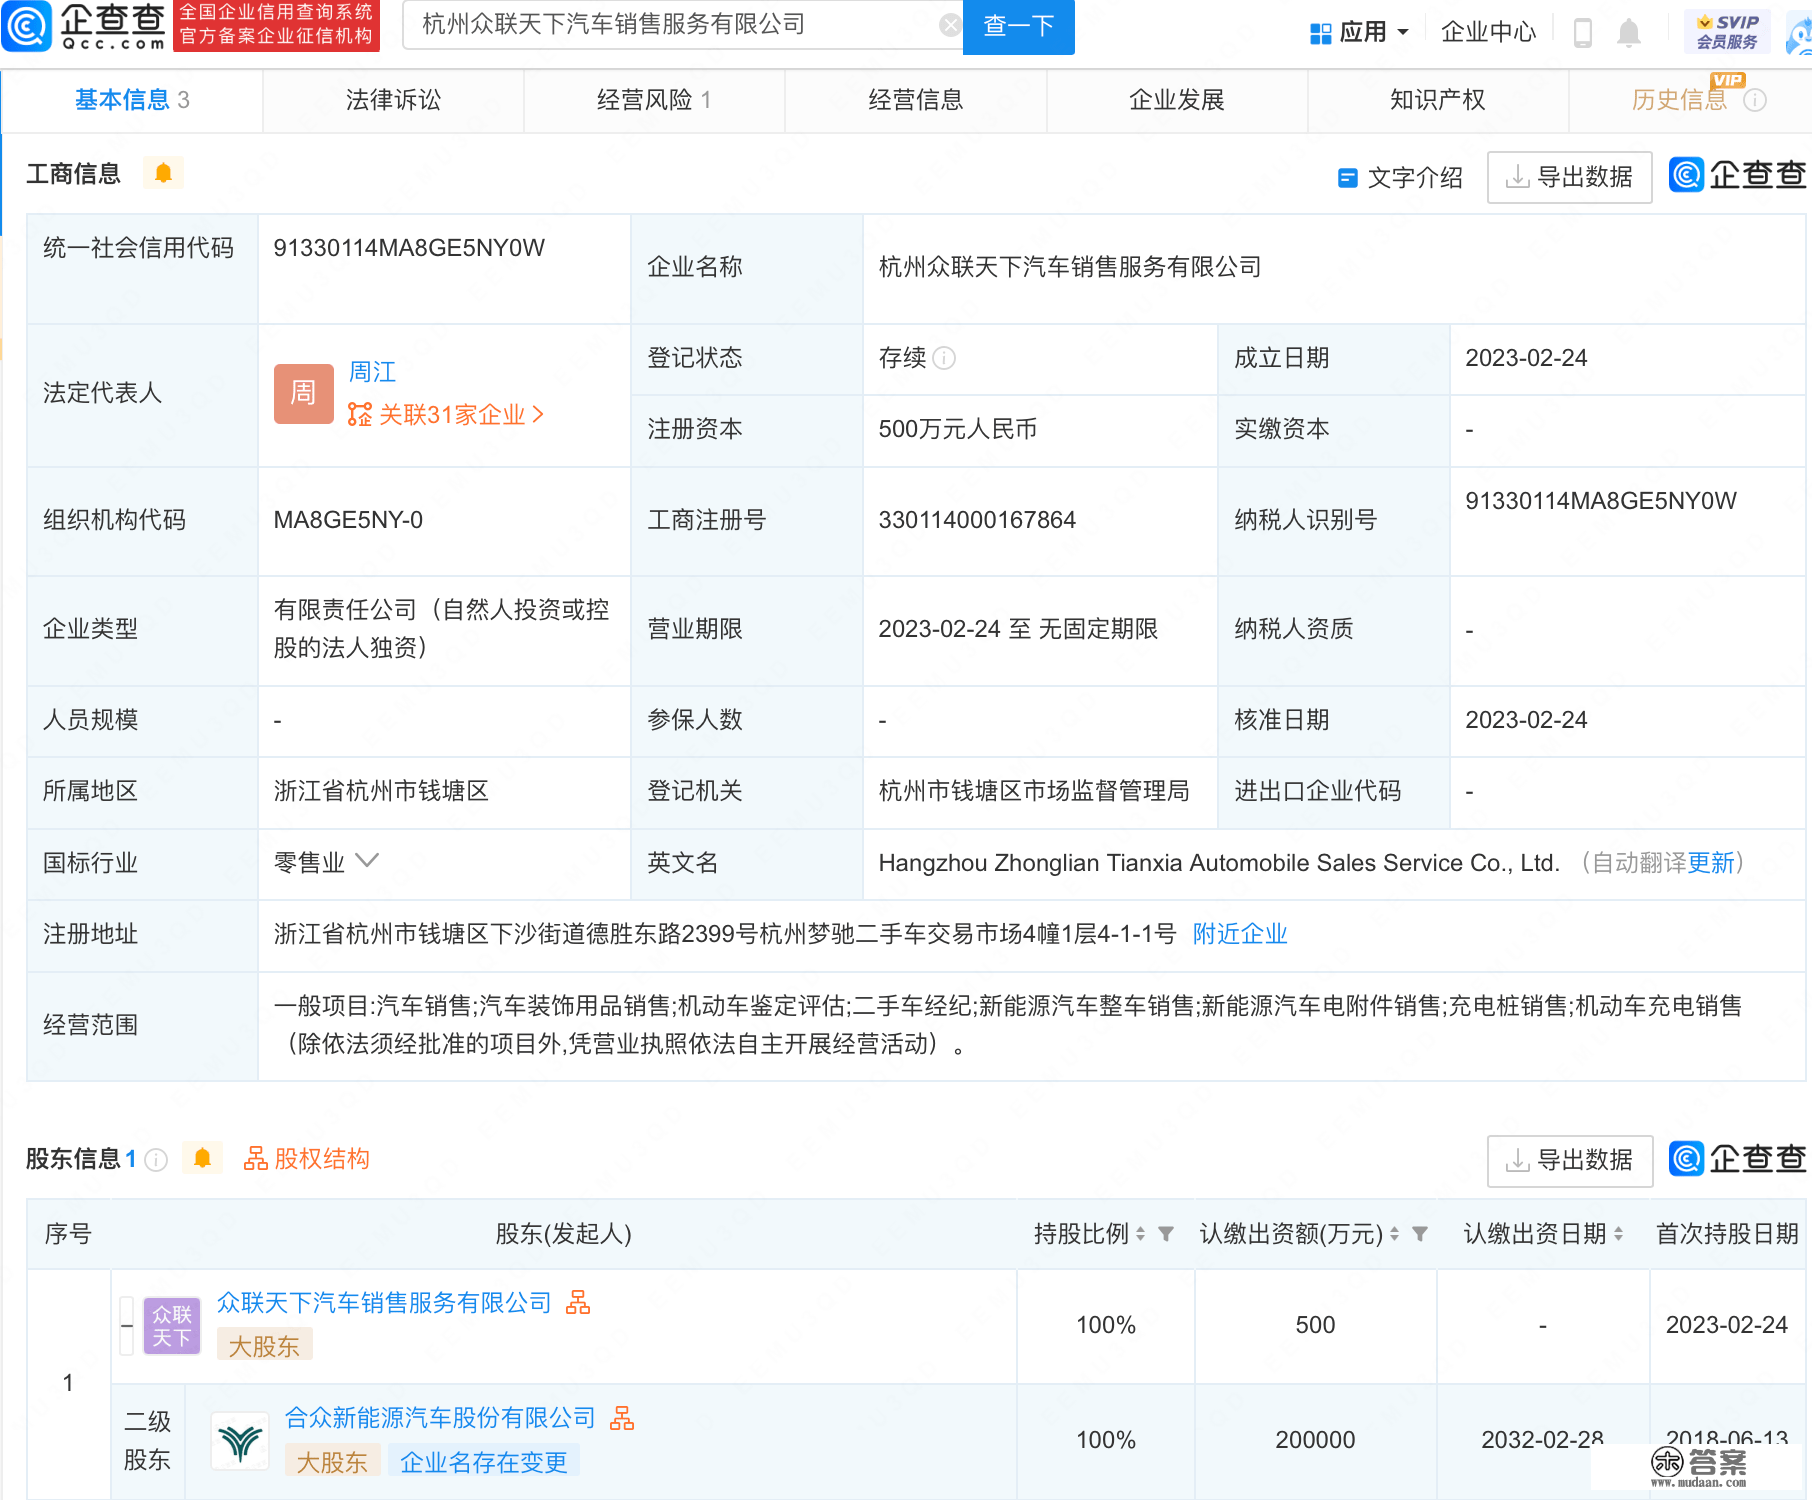Collapse the shareholder row 1 tree toggle

[127, 1325]
